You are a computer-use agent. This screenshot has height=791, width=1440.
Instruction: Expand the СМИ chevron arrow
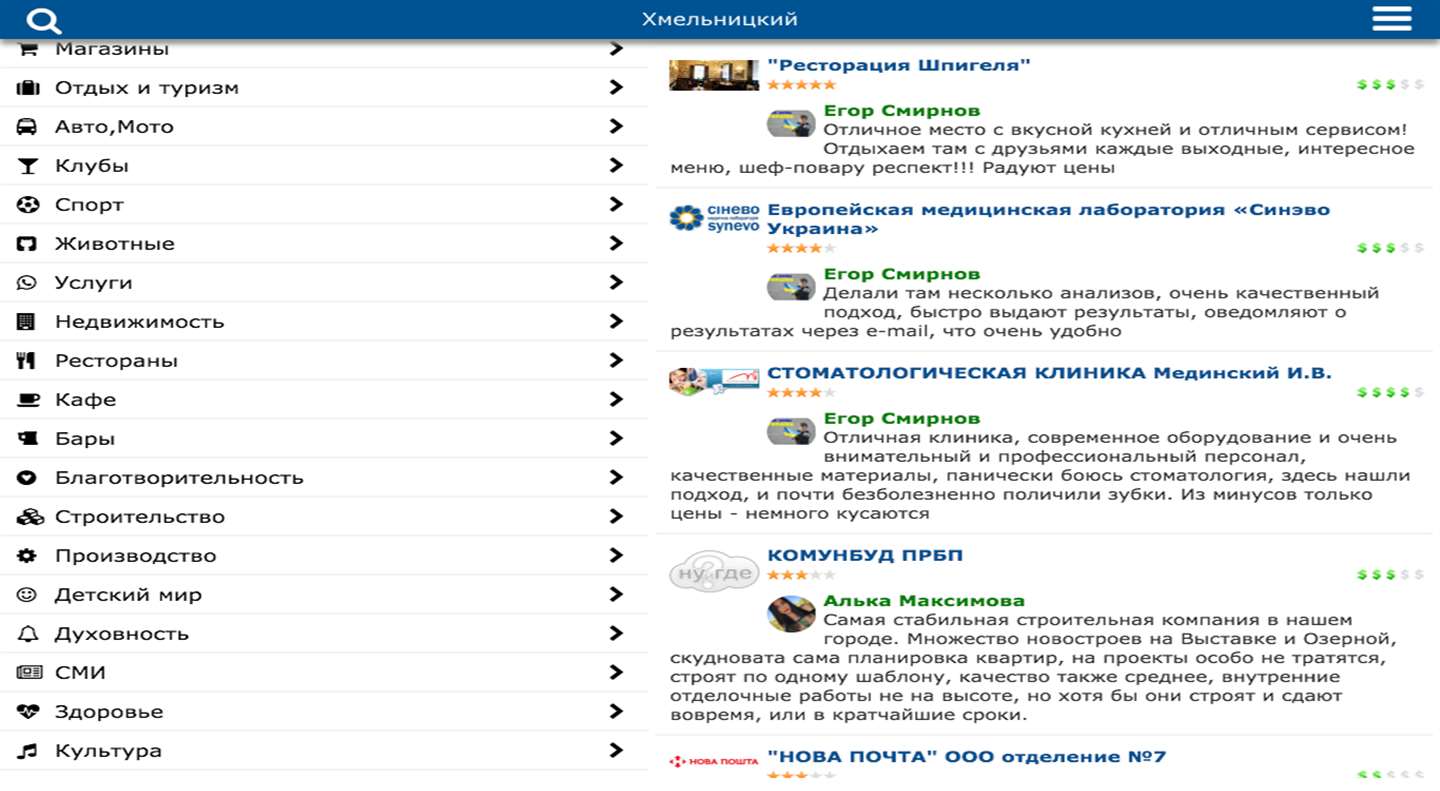[x=617, y=672]
